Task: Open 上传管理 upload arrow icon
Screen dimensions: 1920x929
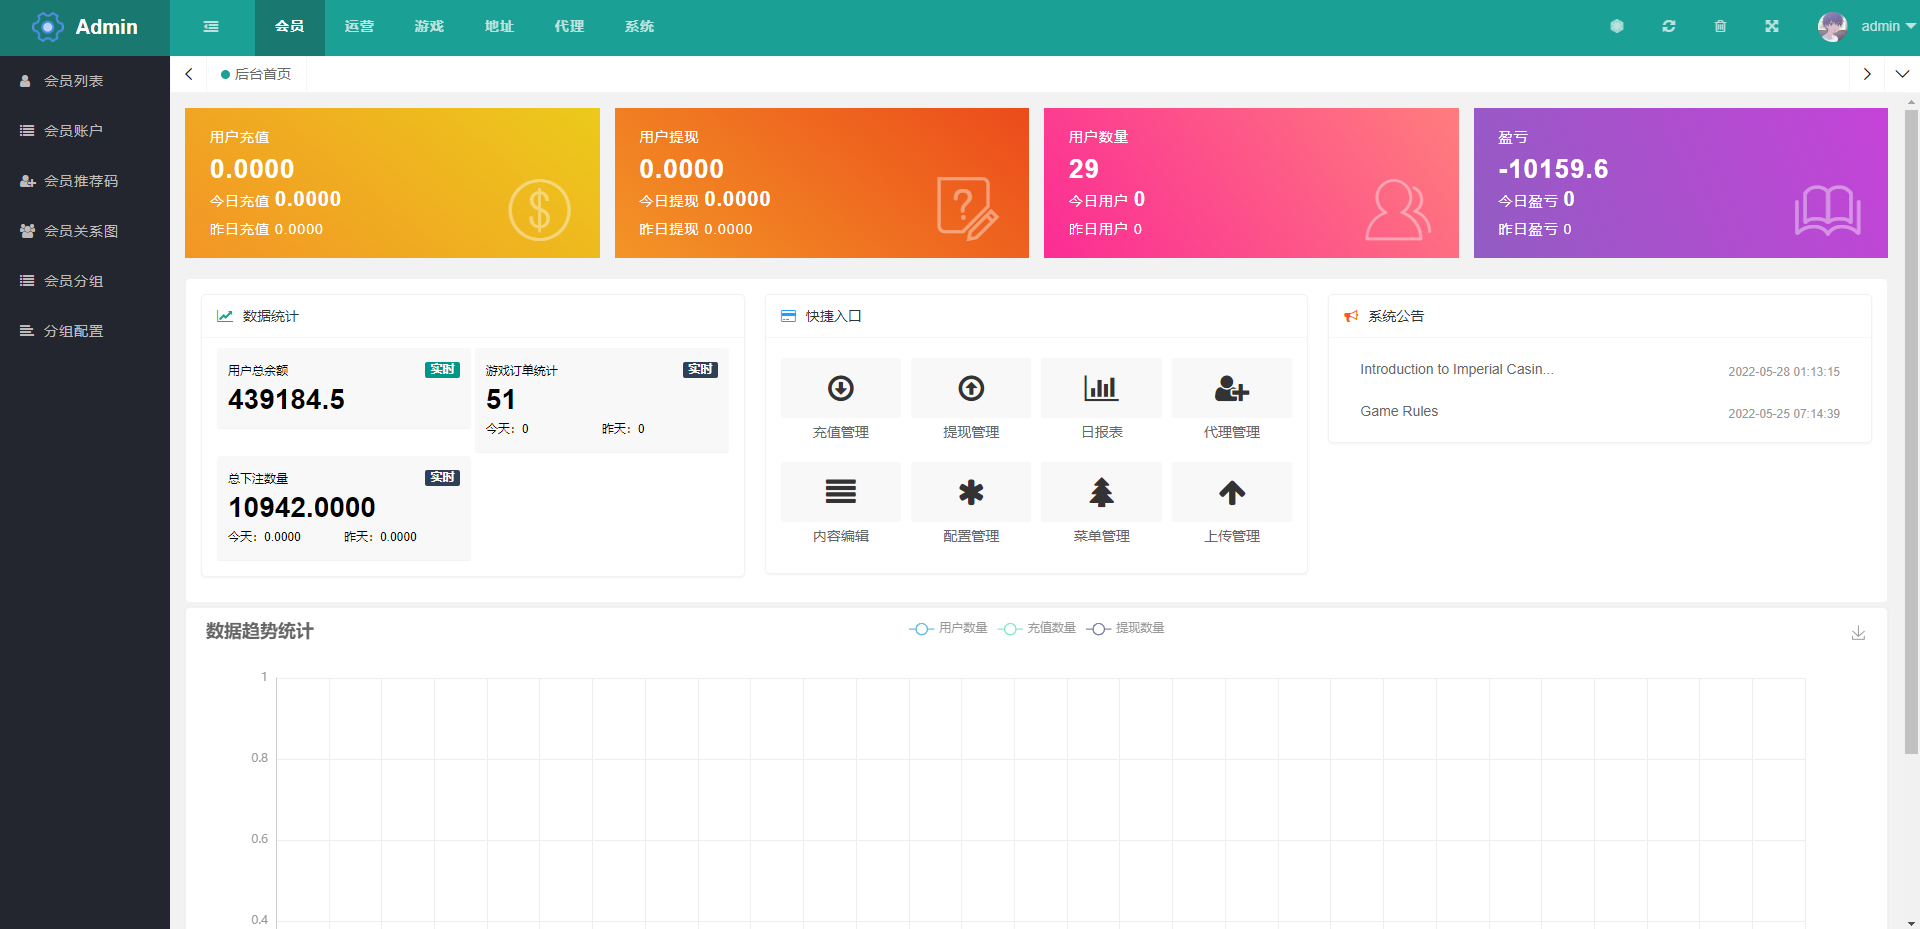Action: point(1231,493)
